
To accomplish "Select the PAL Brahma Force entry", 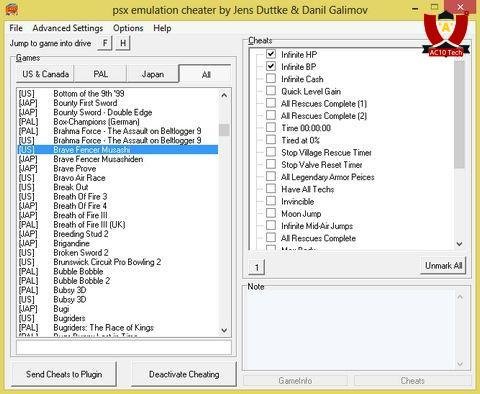I will [x=118, y=131].
